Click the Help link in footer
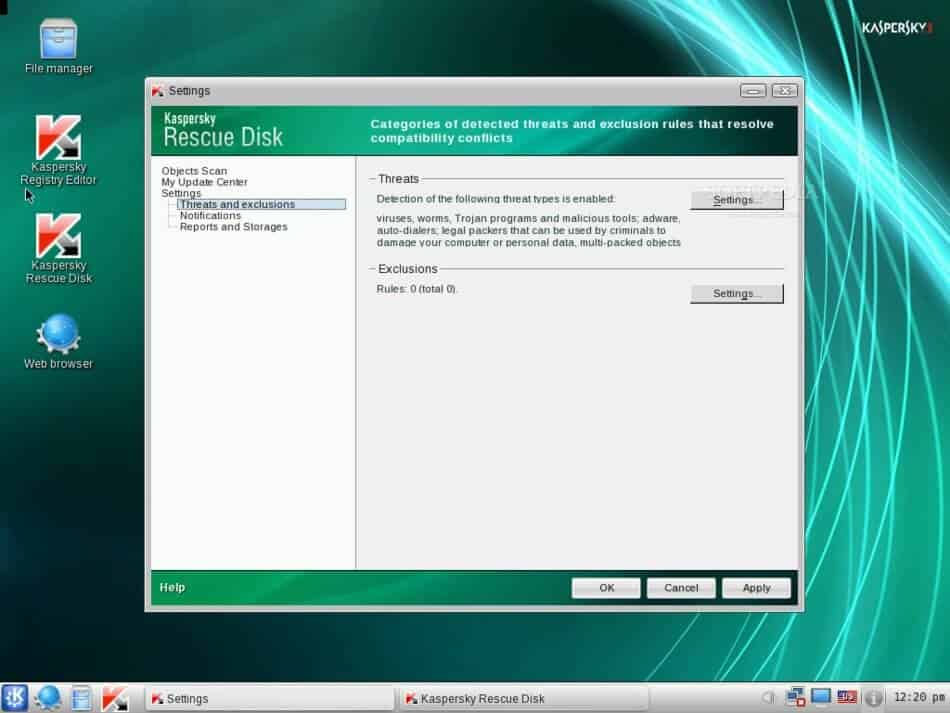Viewport: 950px width, 713px height. click(x=172, y=587)
